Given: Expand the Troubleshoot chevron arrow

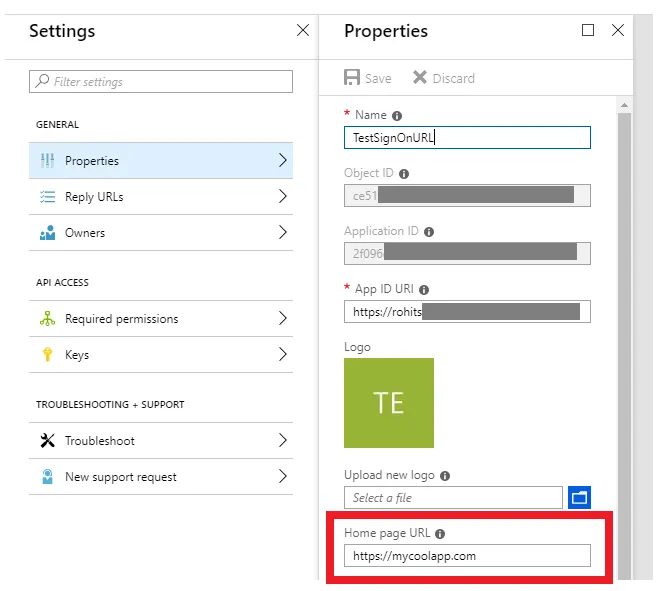Looking at the screenshot, I should click(x=282, y=441).
